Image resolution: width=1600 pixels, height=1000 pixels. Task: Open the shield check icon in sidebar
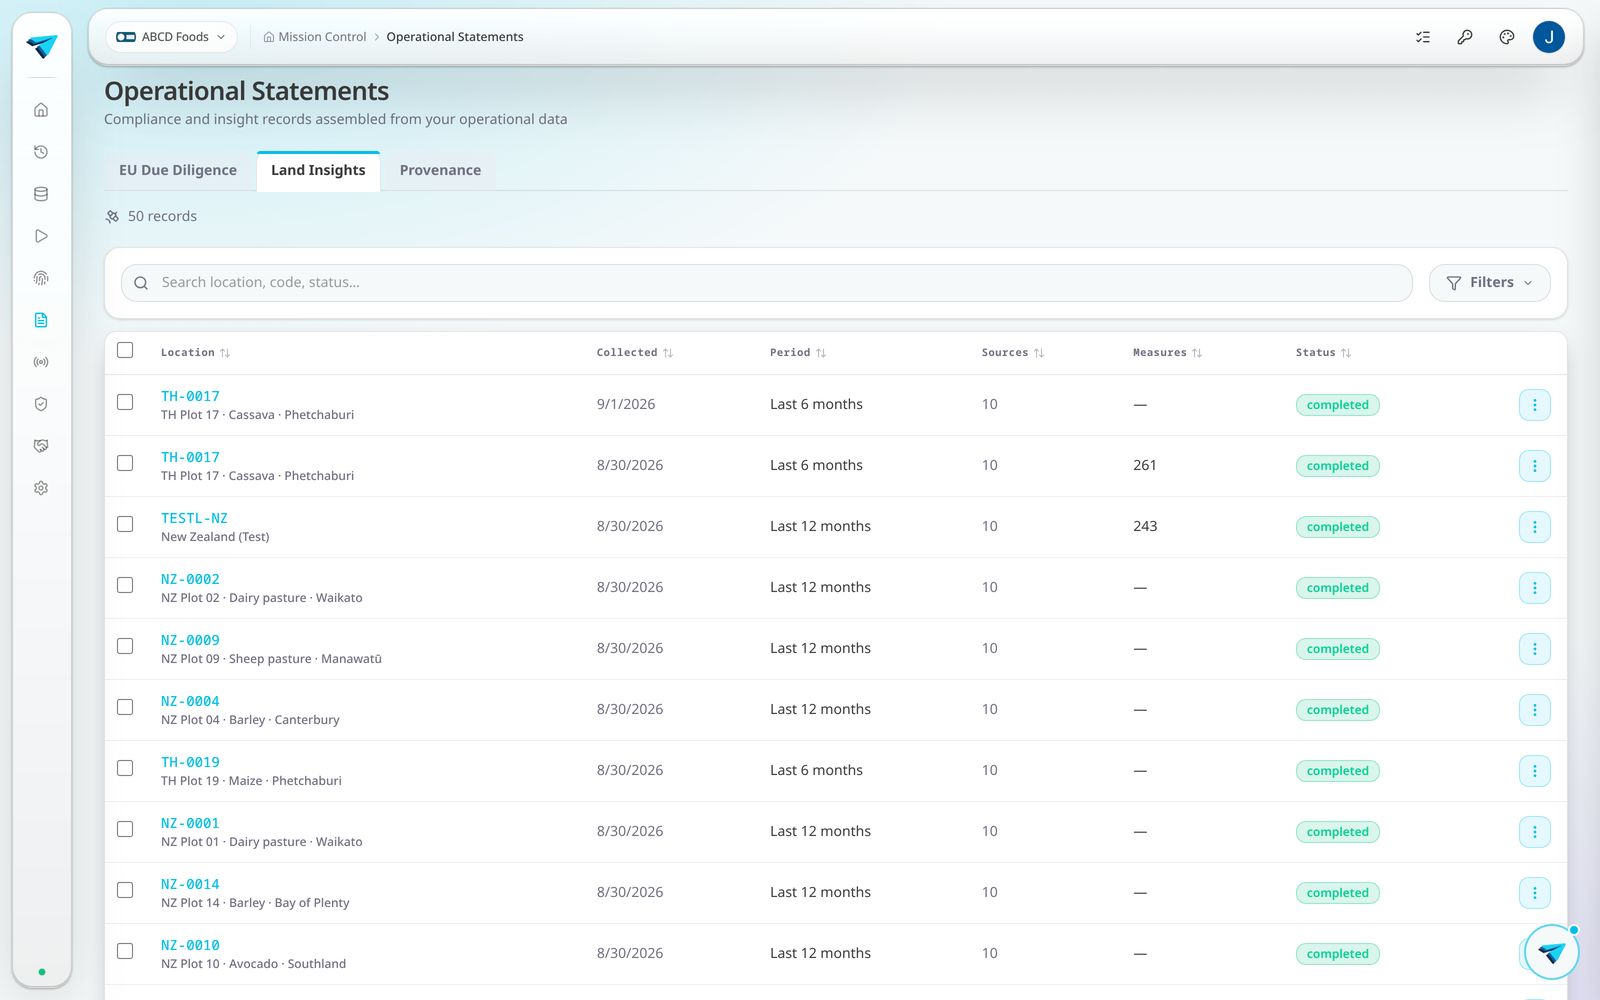(x=41, y=404)
